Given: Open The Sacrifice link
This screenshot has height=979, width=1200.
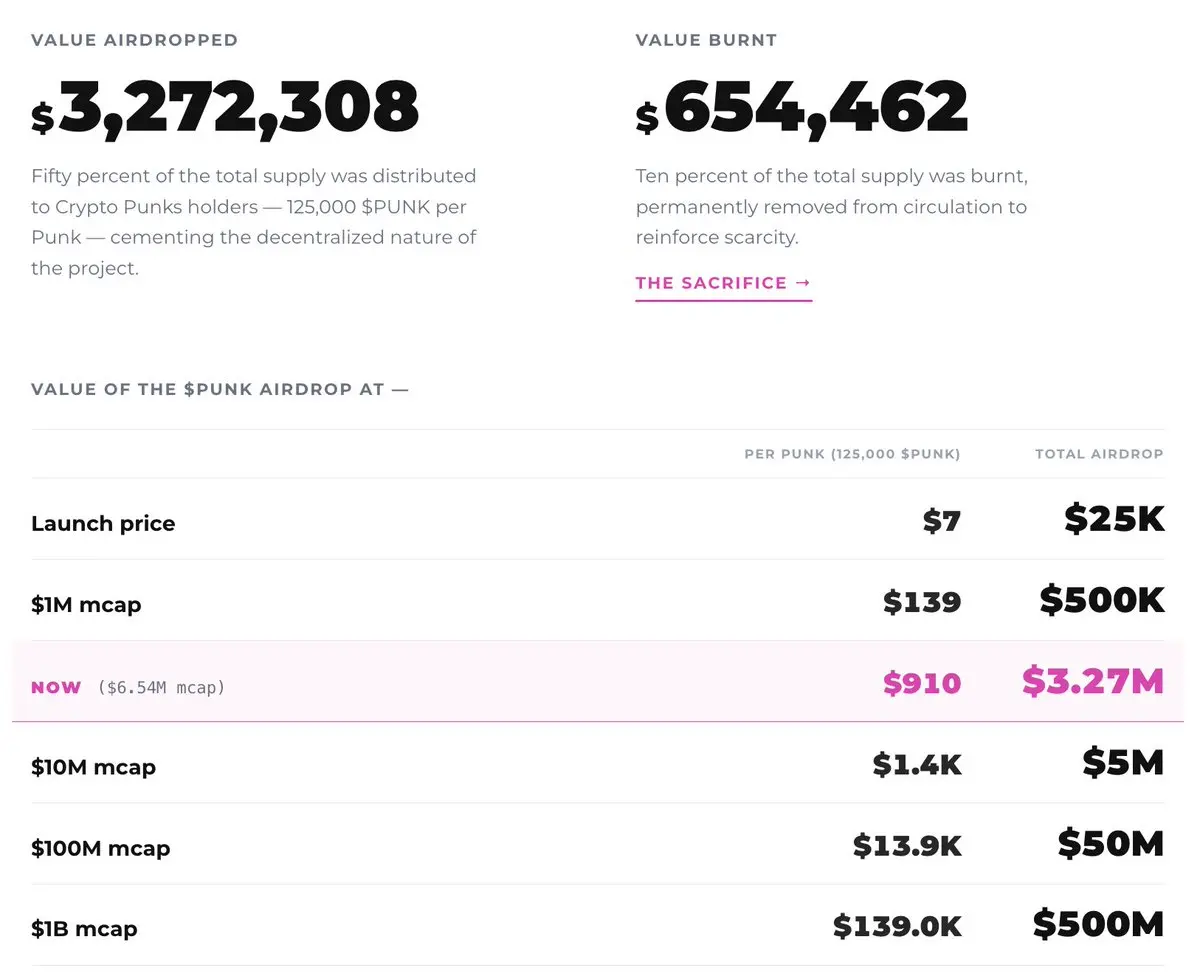Looking at the screenshot, I should pos(723,283).
